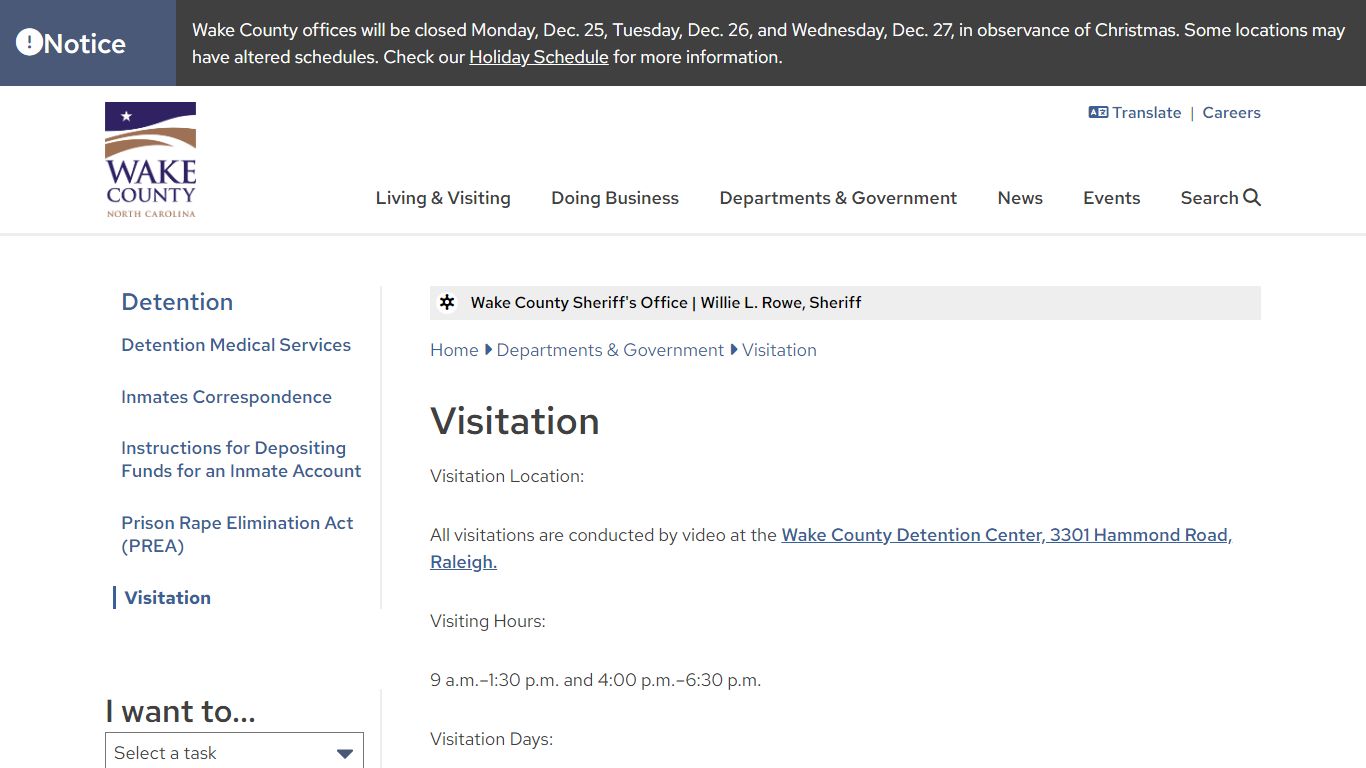Expand the Select a task dropdown
Viewport: 1366px width, 768px height.
234,752
